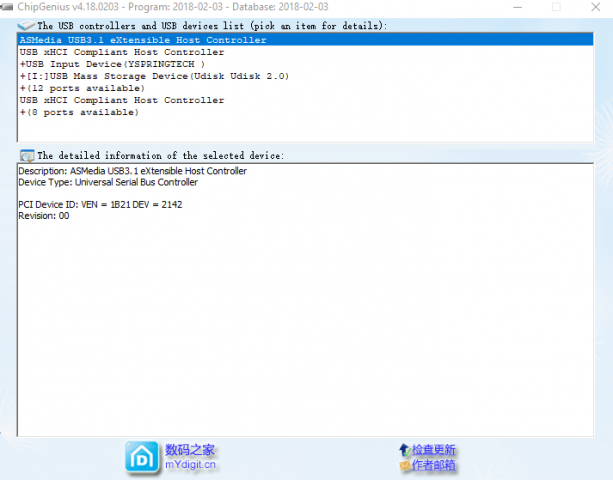Click the ChipGenius title bar app icon
The height and width of the screenshot is (480, 613).
7,7
